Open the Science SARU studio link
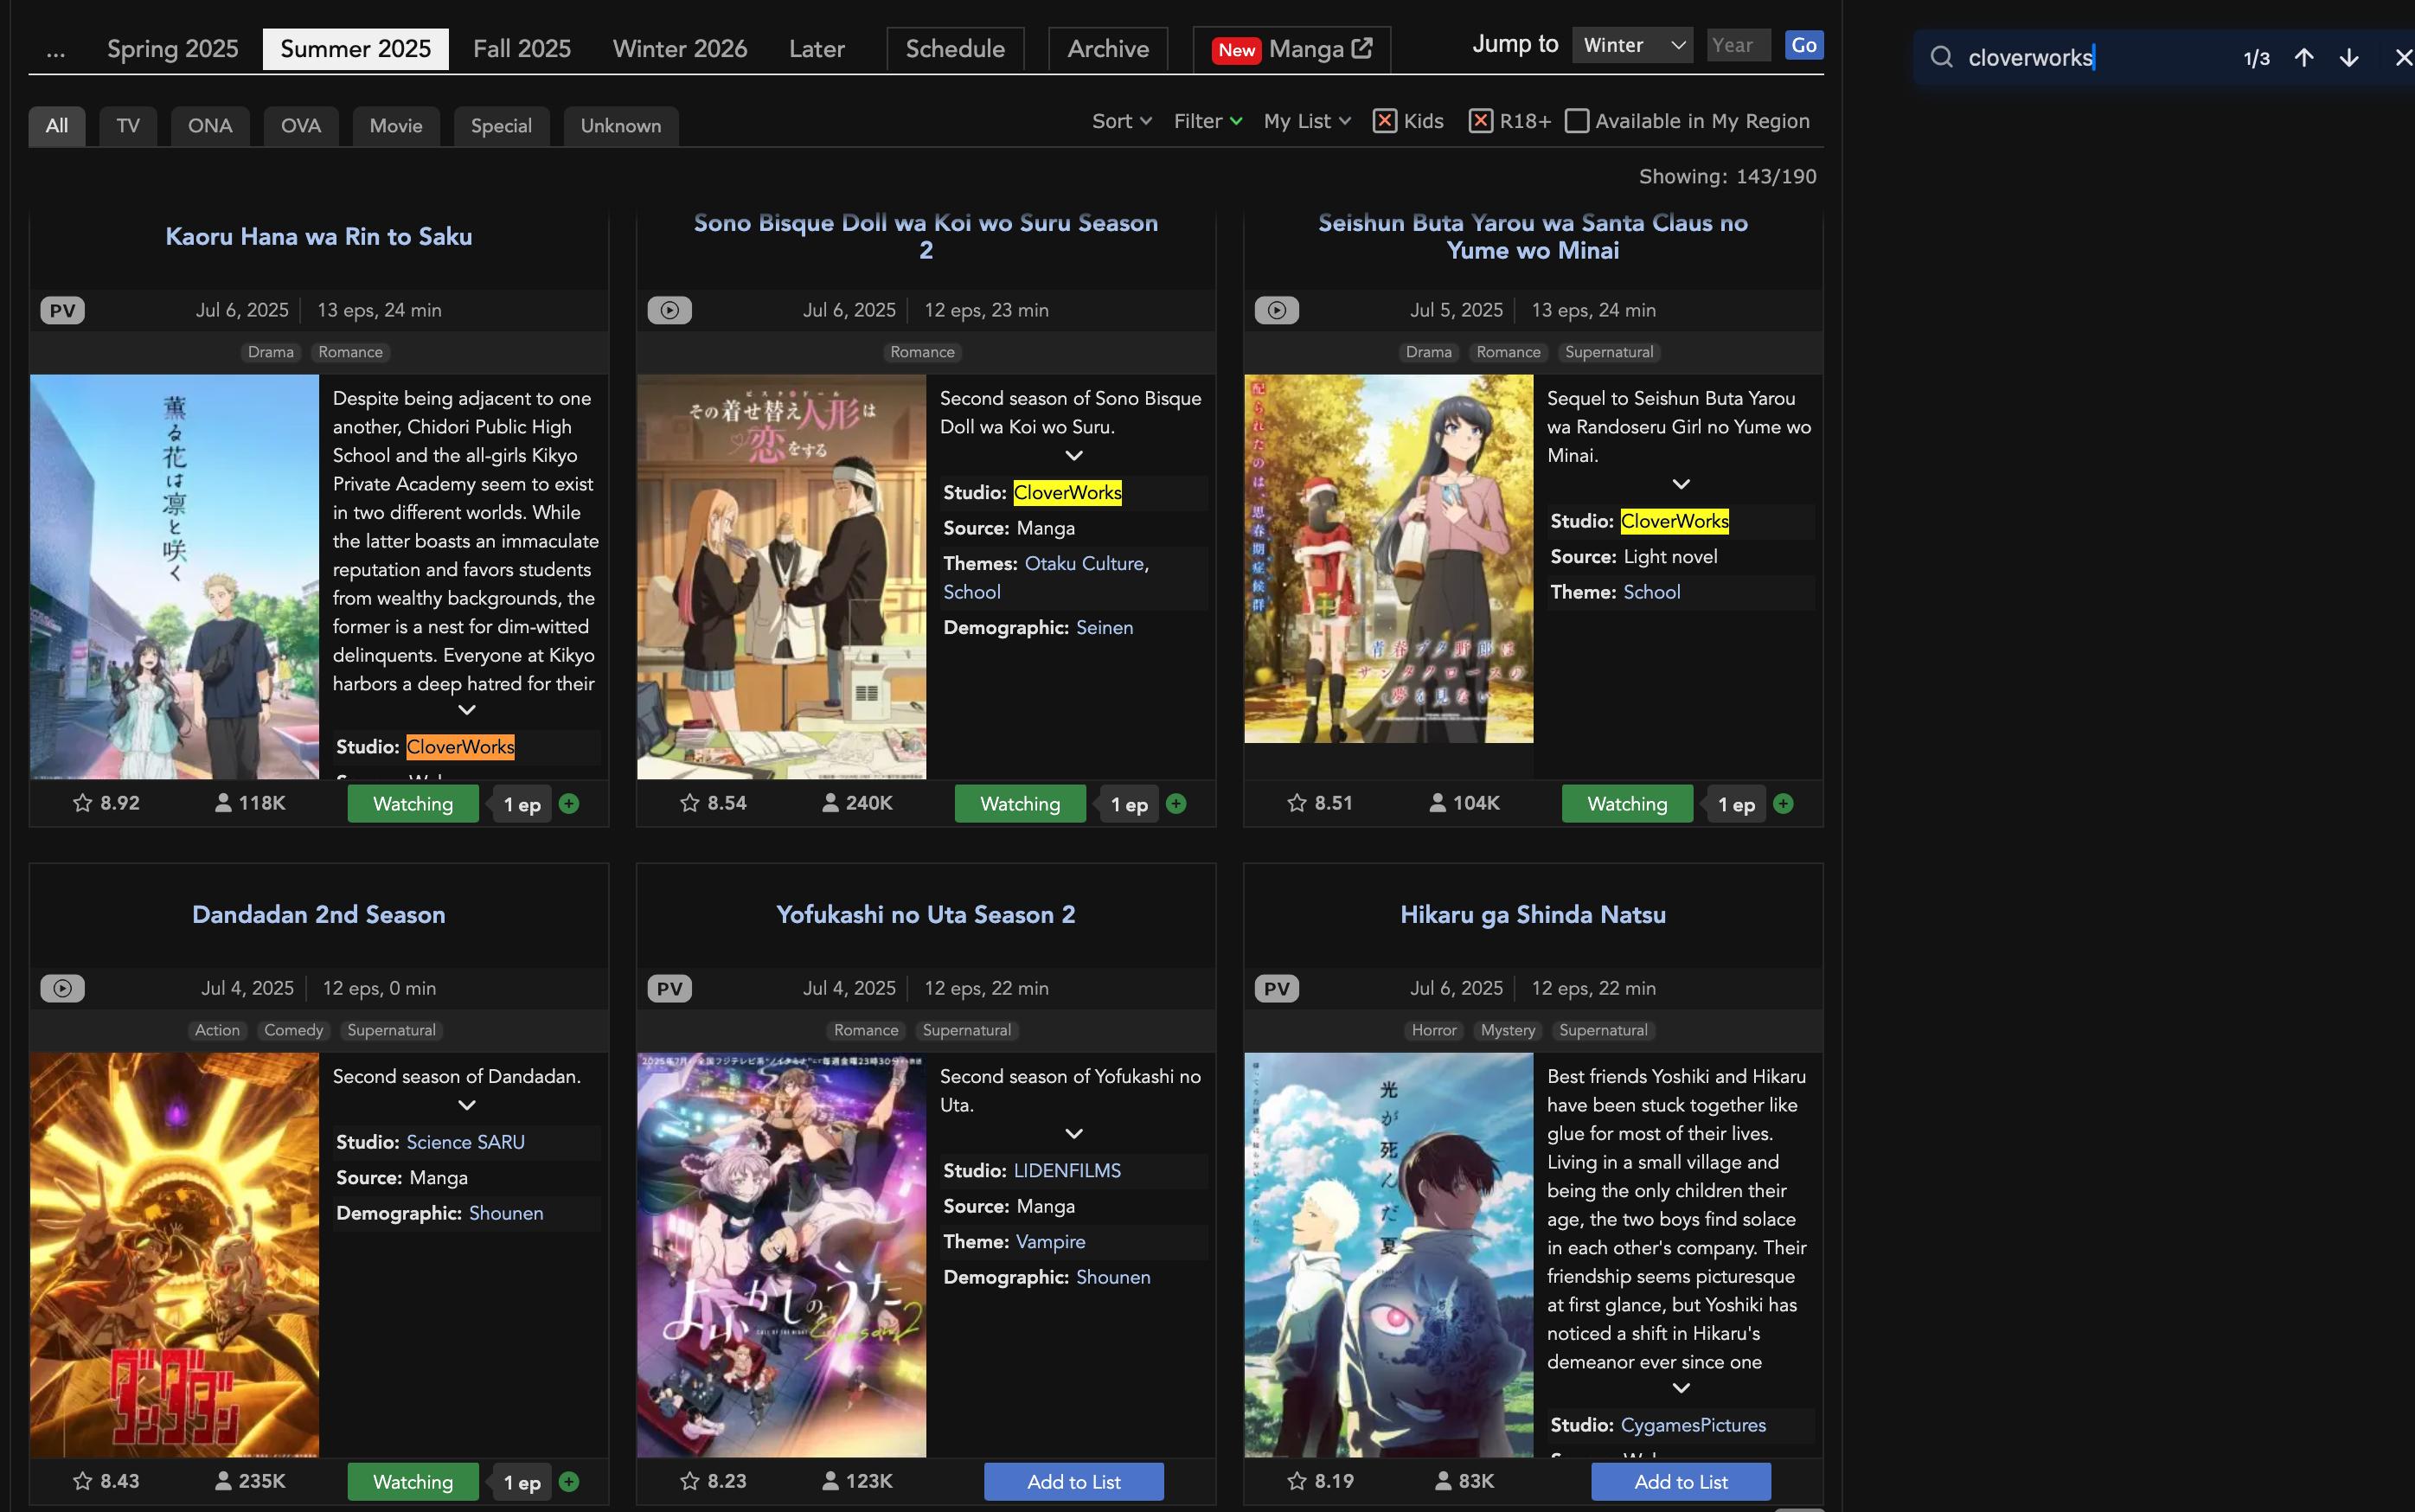The width and height of the screenshot is (2415, 1512). click(x=465, y=1142)
